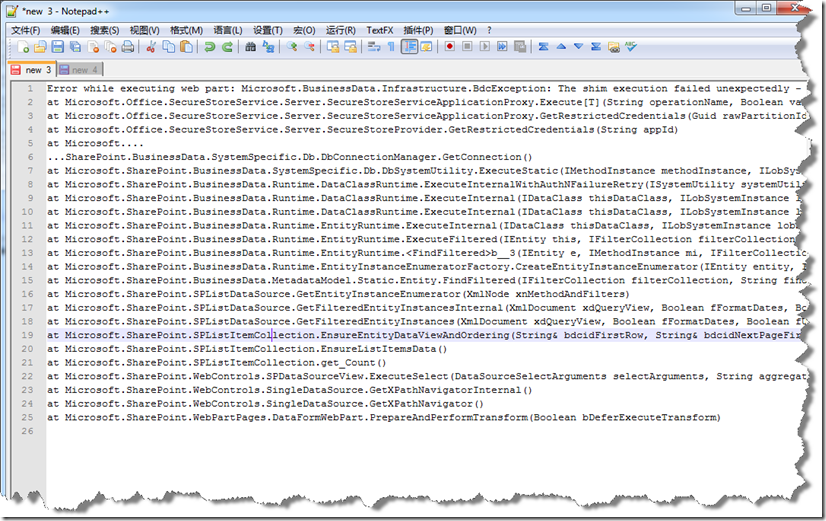Copy selection using the toolbar Copy icon
Image resolution: width=826 pixels, height=521 pixels.
[169, 47]
